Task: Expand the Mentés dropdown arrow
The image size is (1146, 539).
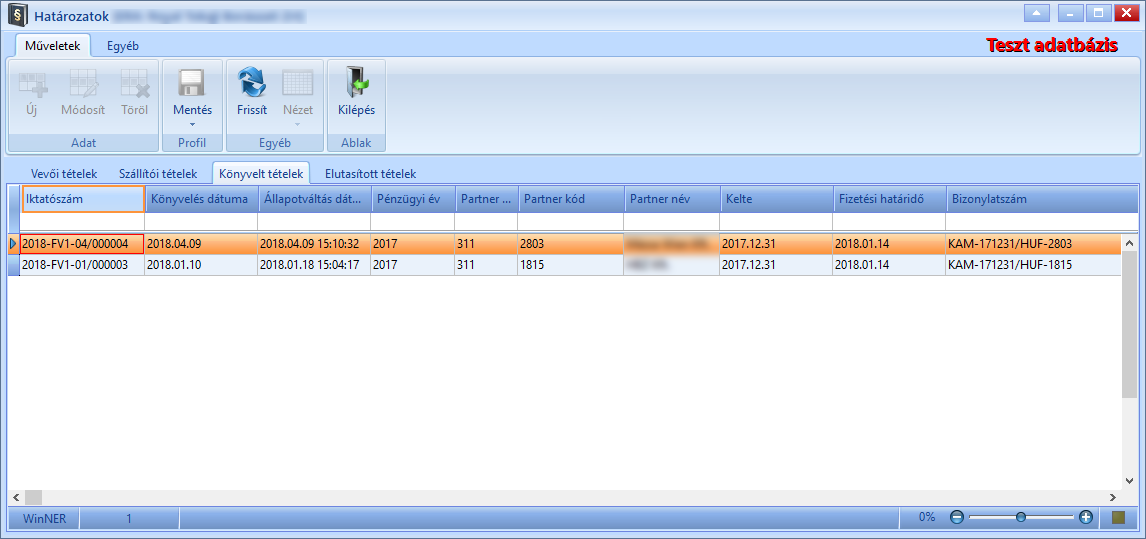Action: click(192, 124)
